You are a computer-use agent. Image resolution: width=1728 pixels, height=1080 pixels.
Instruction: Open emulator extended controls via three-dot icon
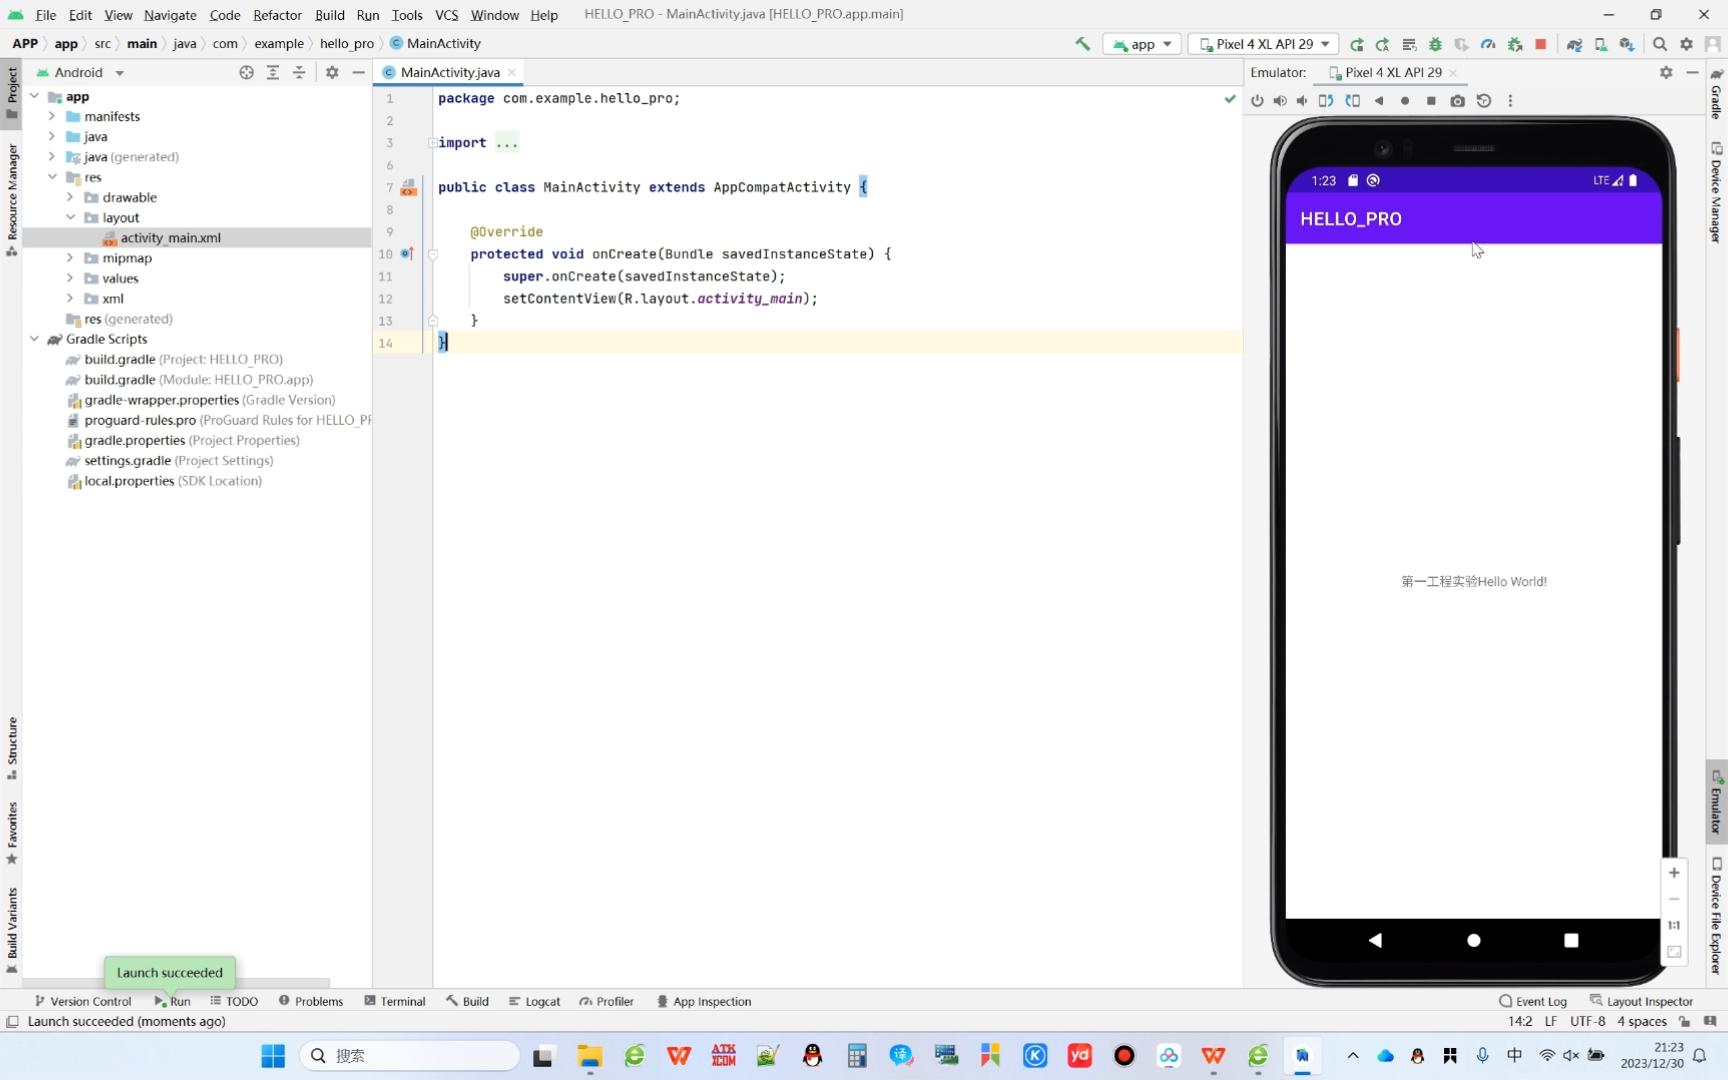1510,100
